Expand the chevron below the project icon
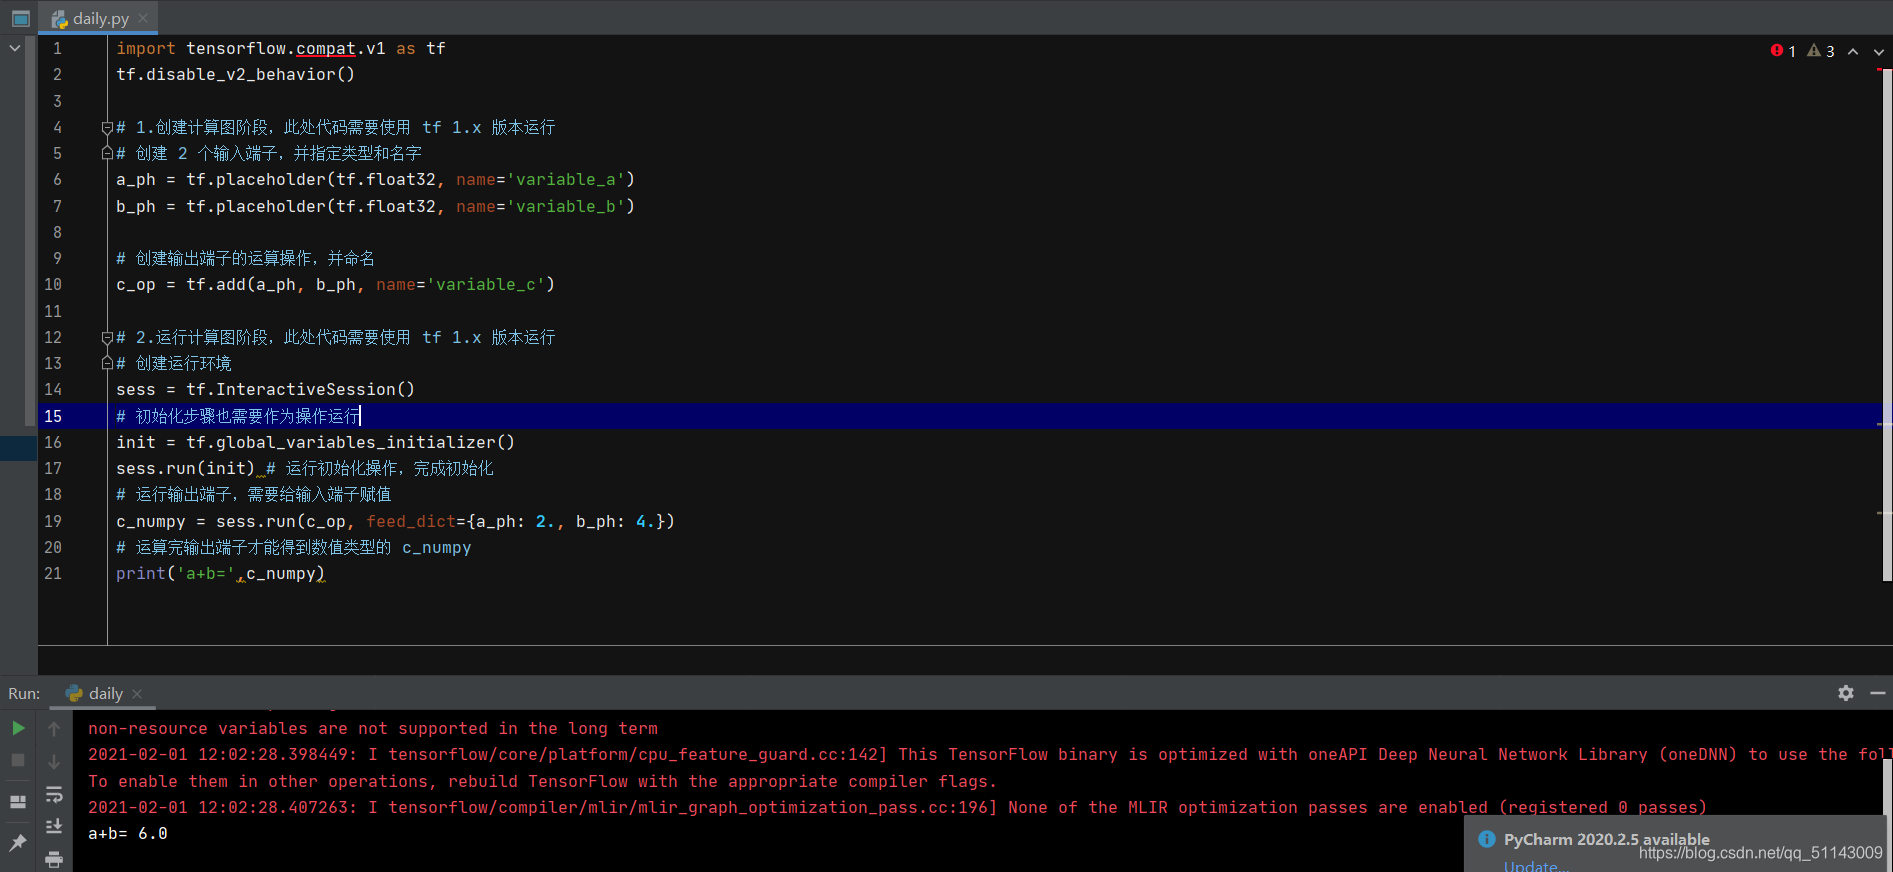The width and height of the screenshot is (1893, 872). point(15,48)
